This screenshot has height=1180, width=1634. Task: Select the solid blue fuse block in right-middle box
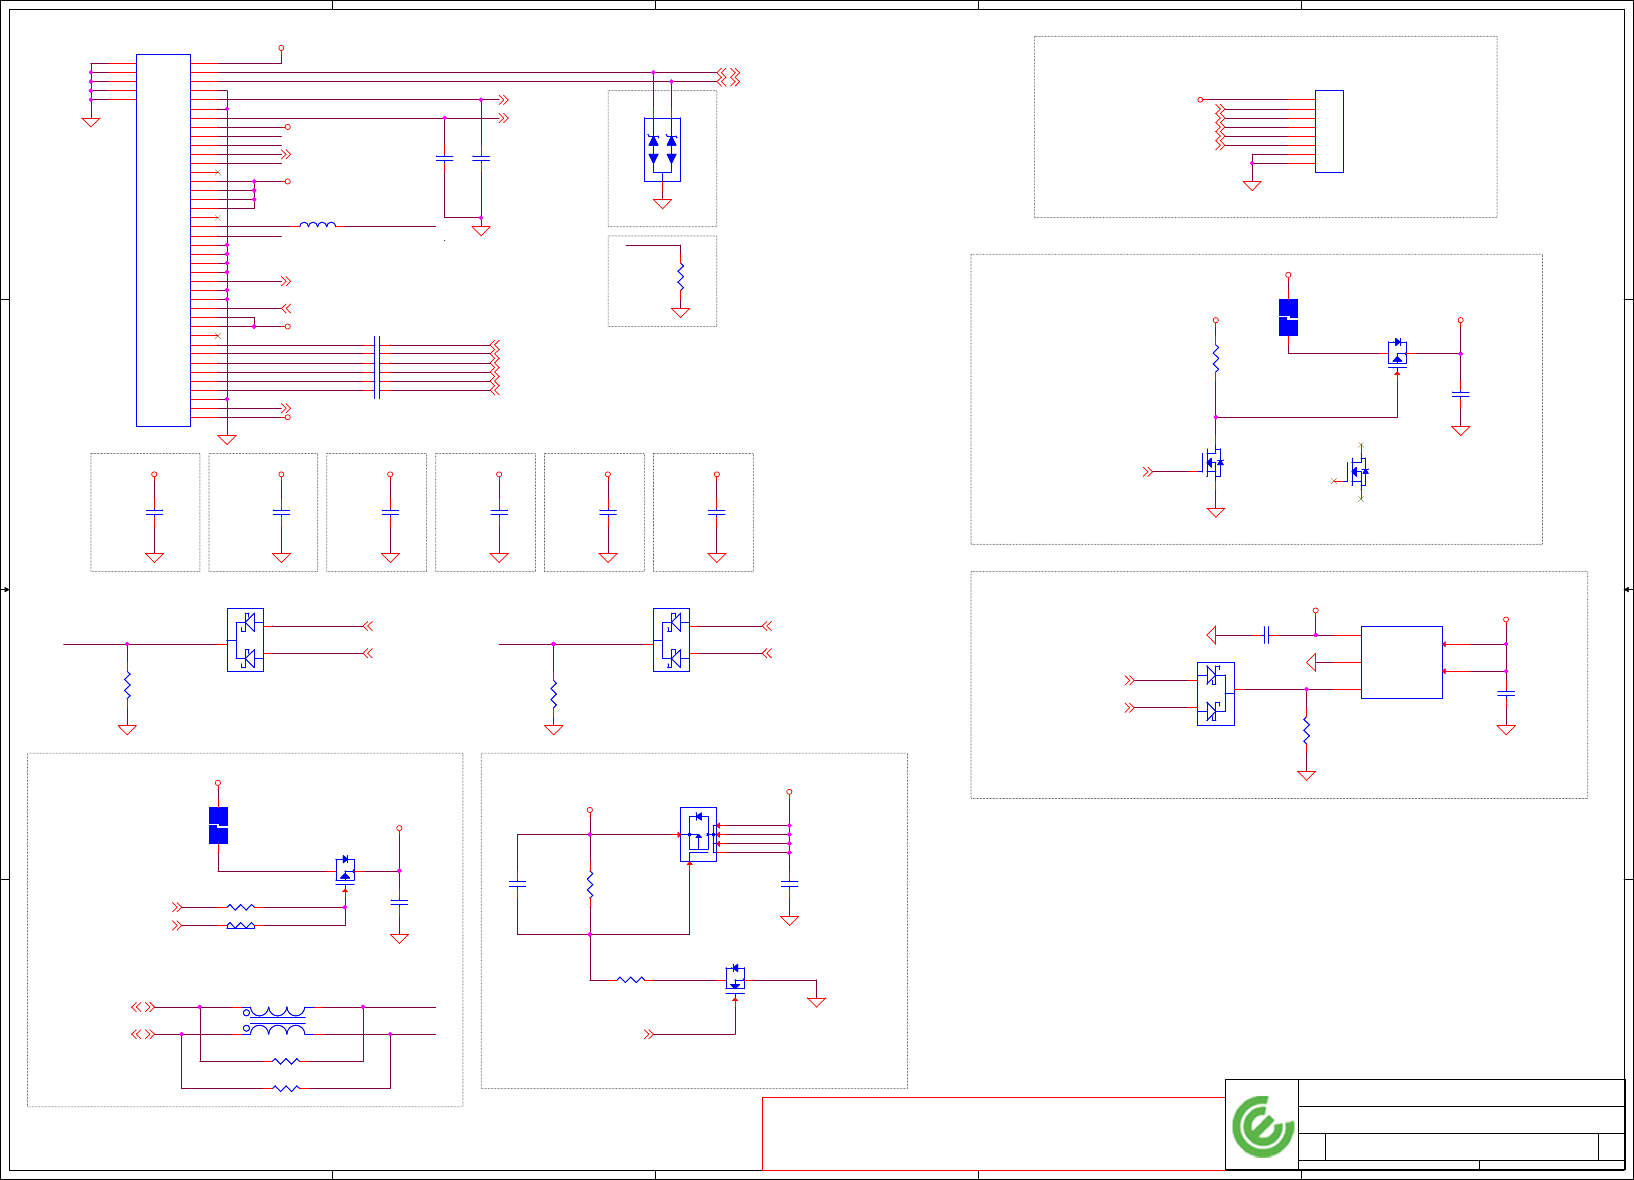(x=1289, y=317)
